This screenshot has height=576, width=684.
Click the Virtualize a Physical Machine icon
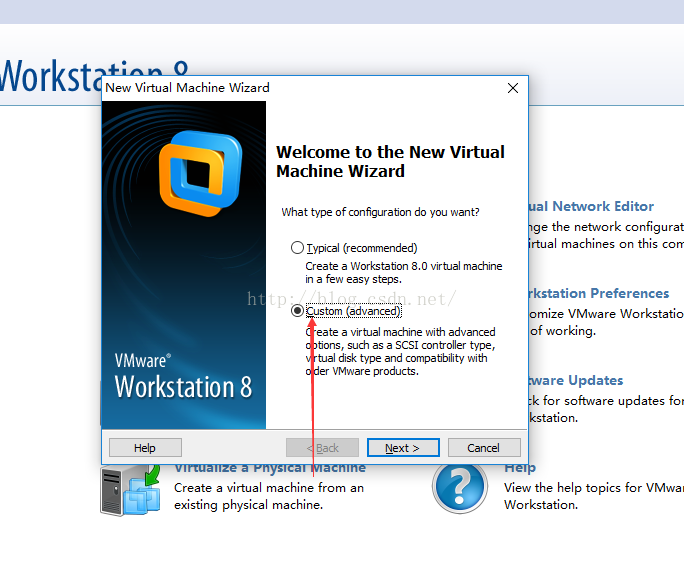[130, 490]
